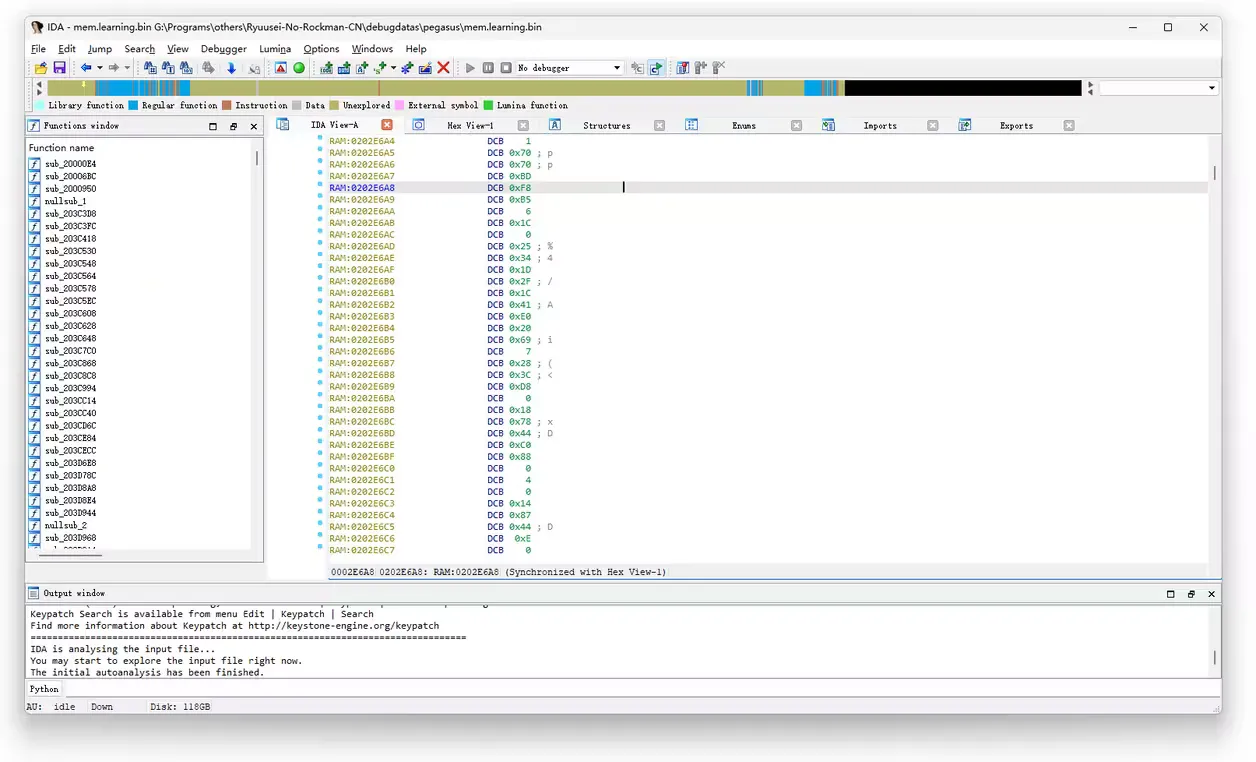Click the blue down arrow icon
1256x762 pixels.
[x=231, y=68]
